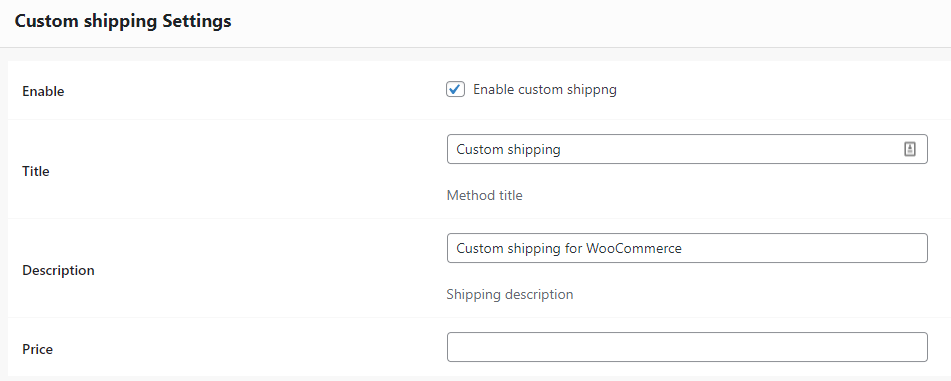This screenshot has width=951, height=381.
Task: Click the 'Custom shipping Settings' page heading
Action: 123,21
